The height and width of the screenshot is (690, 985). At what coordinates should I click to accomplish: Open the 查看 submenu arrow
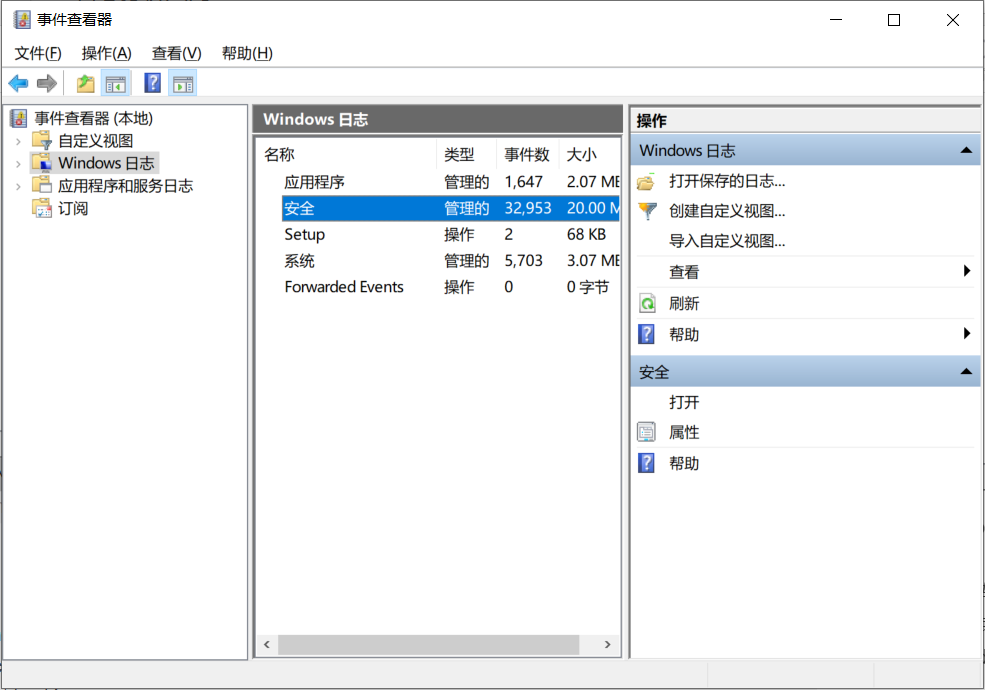(x=967, y=271)
